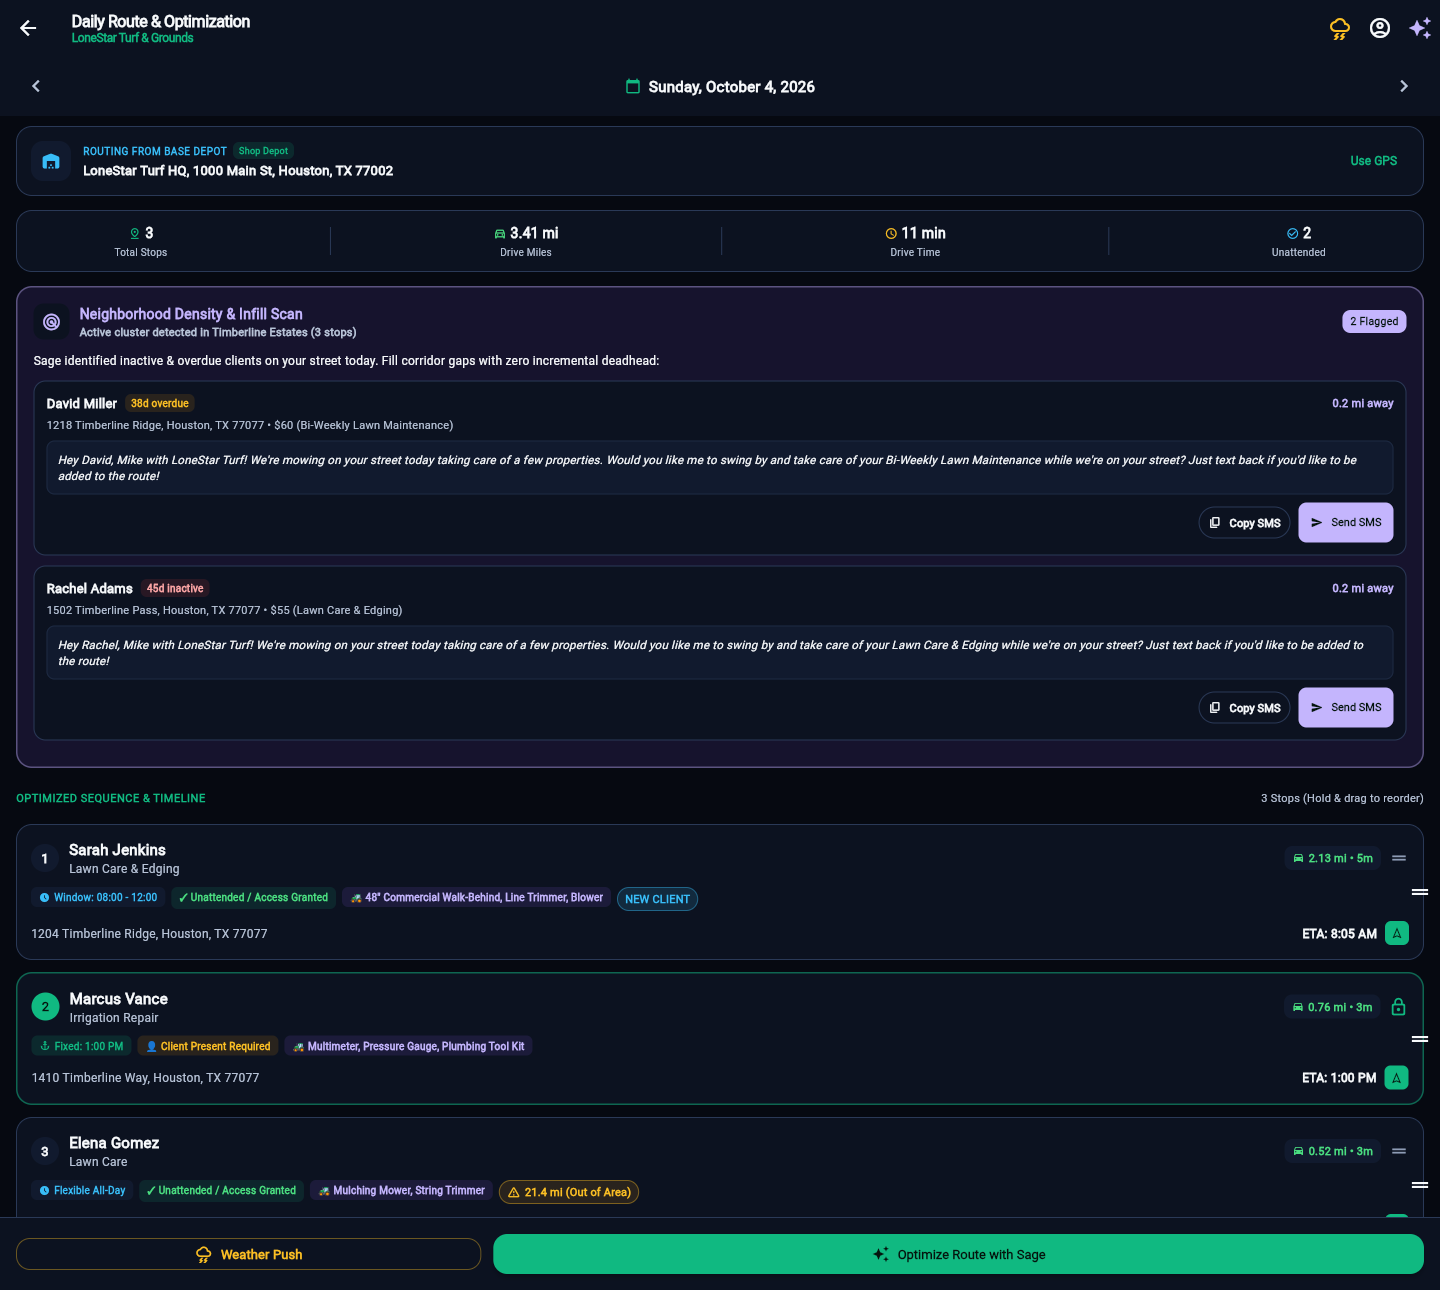Open the Elena Gomez stop name

tap(114, 1143)
